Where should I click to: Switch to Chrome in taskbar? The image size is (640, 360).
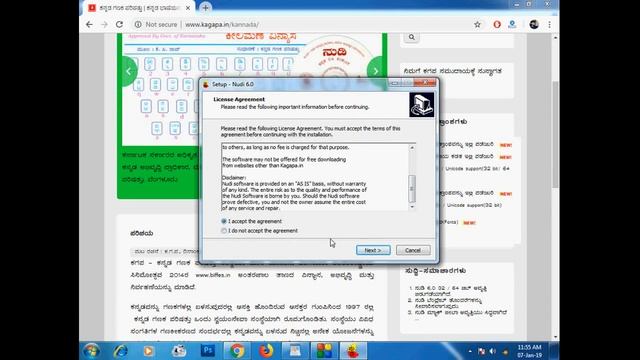237,351
